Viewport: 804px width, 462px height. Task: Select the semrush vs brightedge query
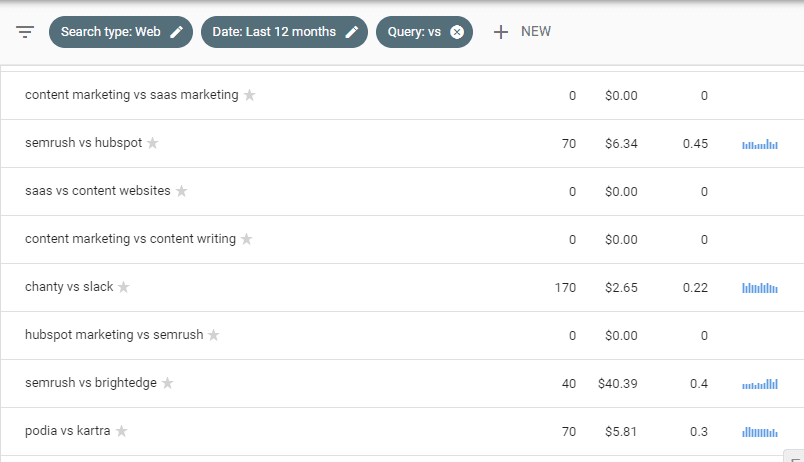point(91,383)
